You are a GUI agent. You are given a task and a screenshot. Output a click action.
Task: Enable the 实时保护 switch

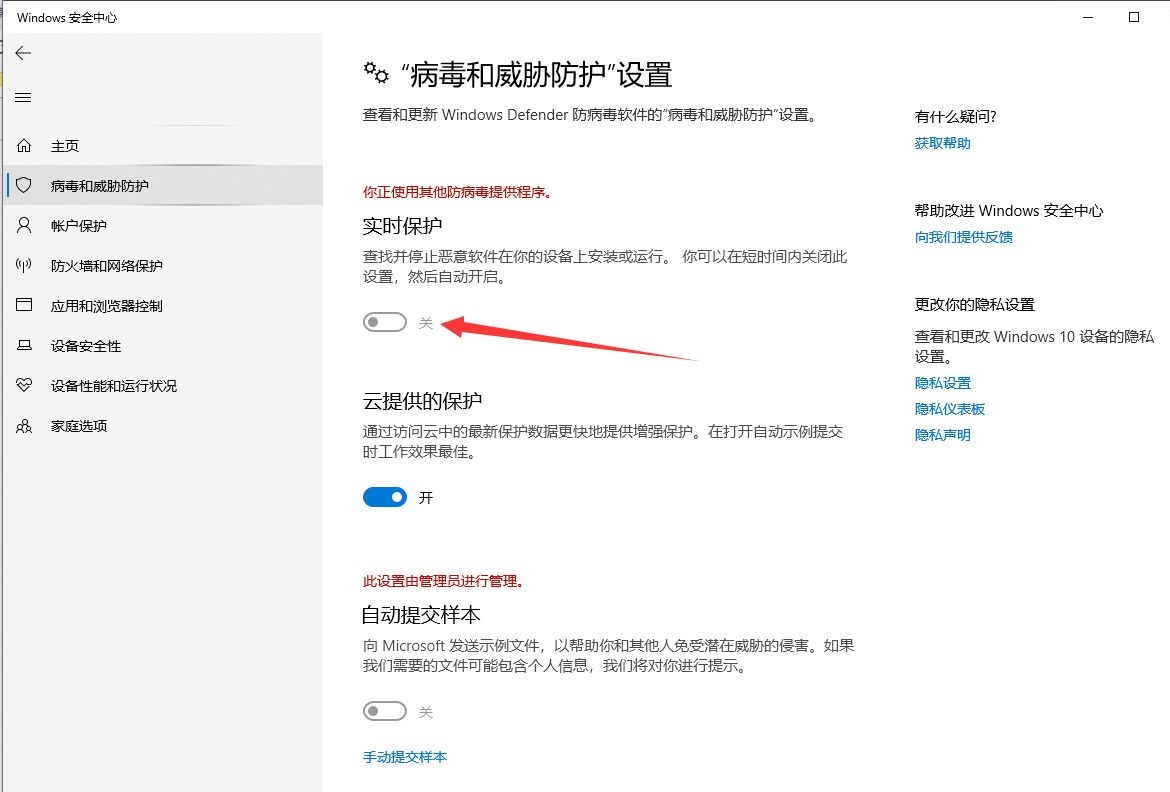click(x=384, y=322)
